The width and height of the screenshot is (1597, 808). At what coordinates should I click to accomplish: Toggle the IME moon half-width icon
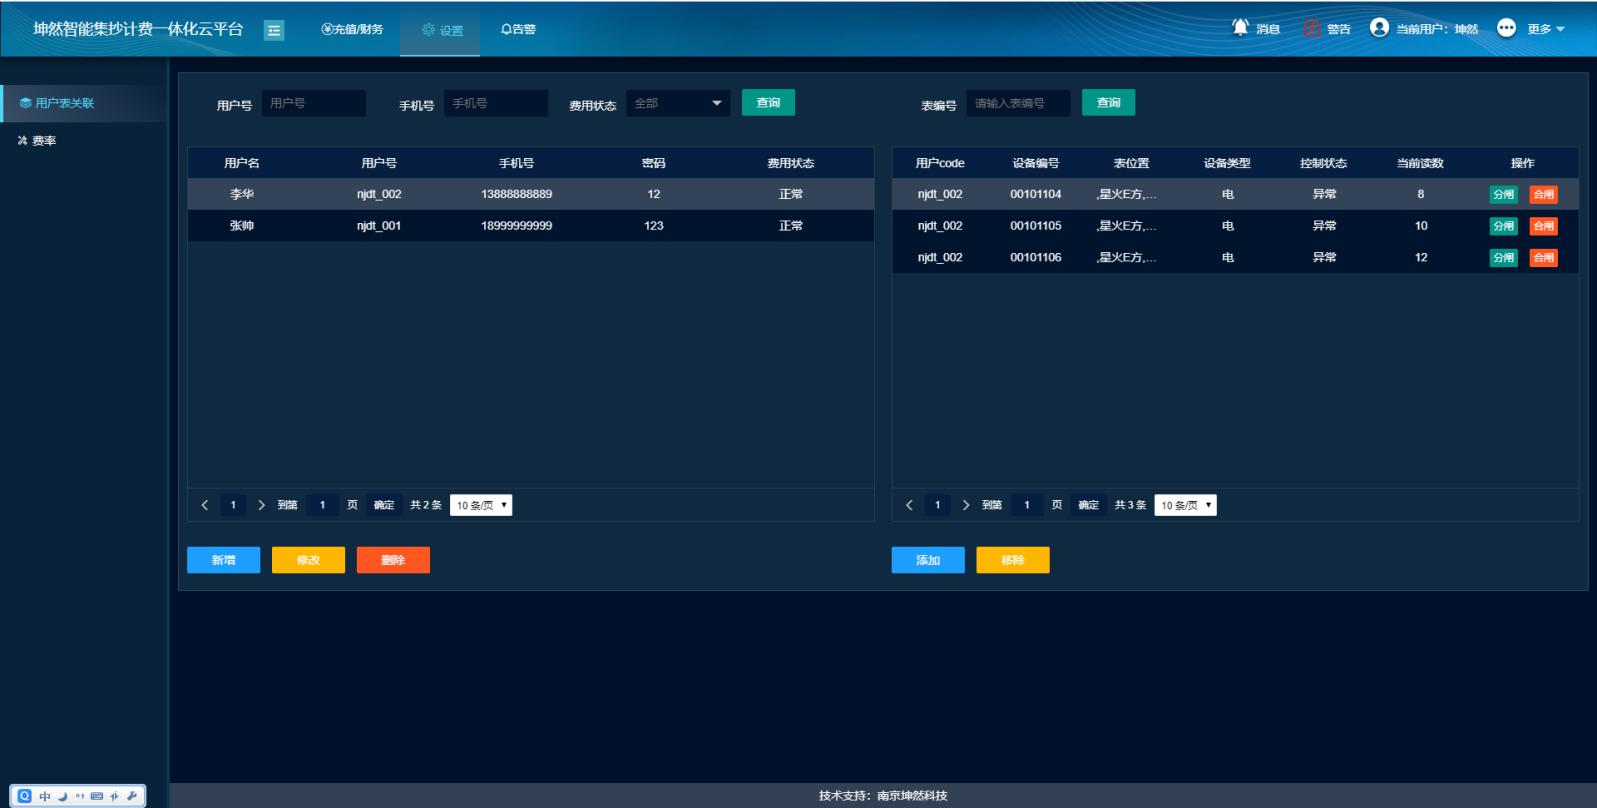pos(62,796)
